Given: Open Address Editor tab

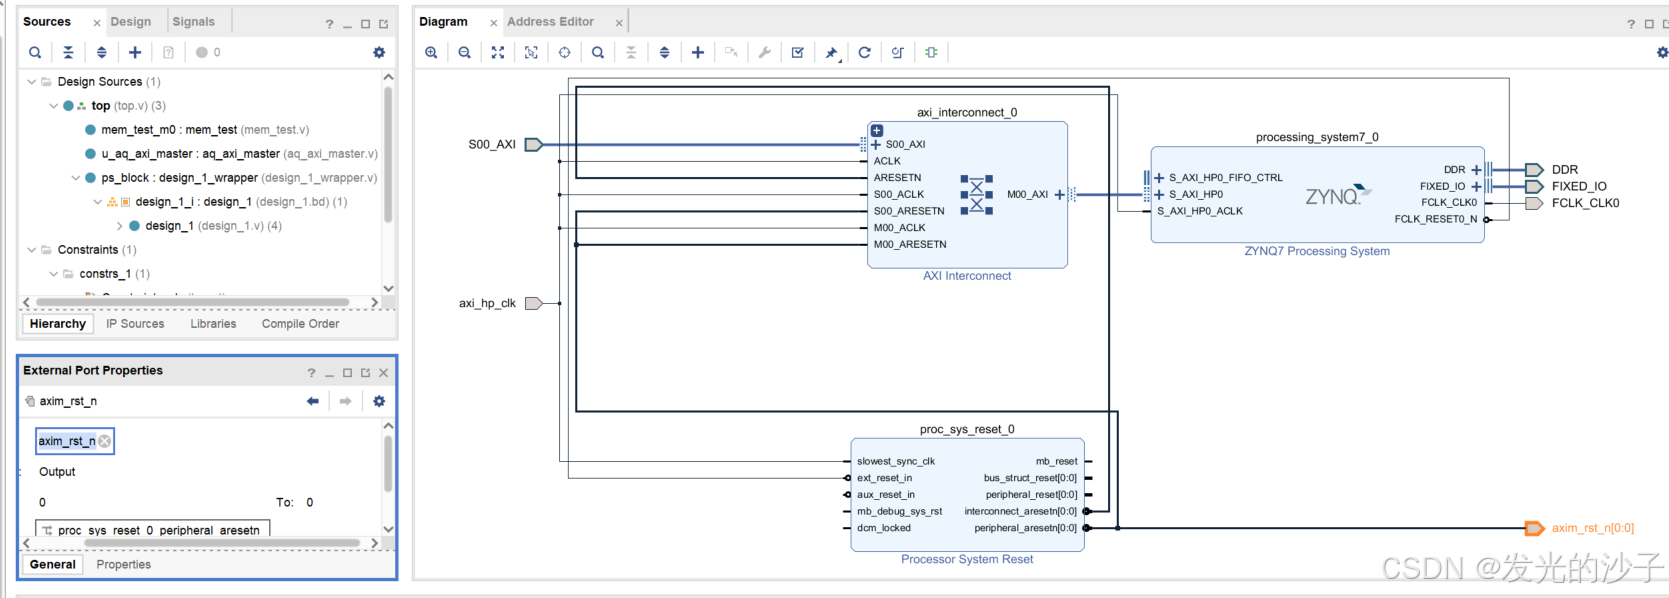Looking at the screenshot, I should coord(550,21).
